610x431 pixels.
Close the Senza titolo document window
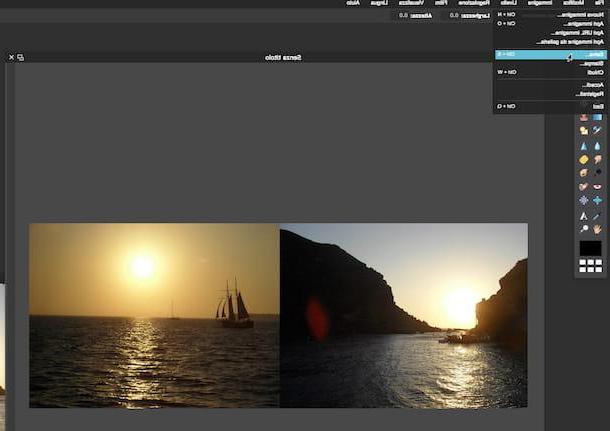(11, 57)
